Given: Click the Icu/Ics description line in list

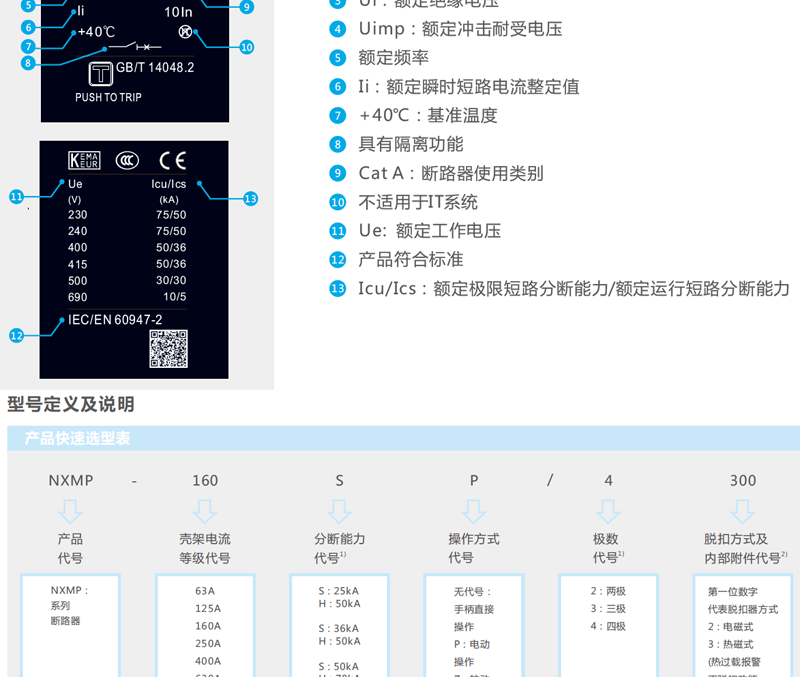Looking at the screenshot, I should click(574, 289).
